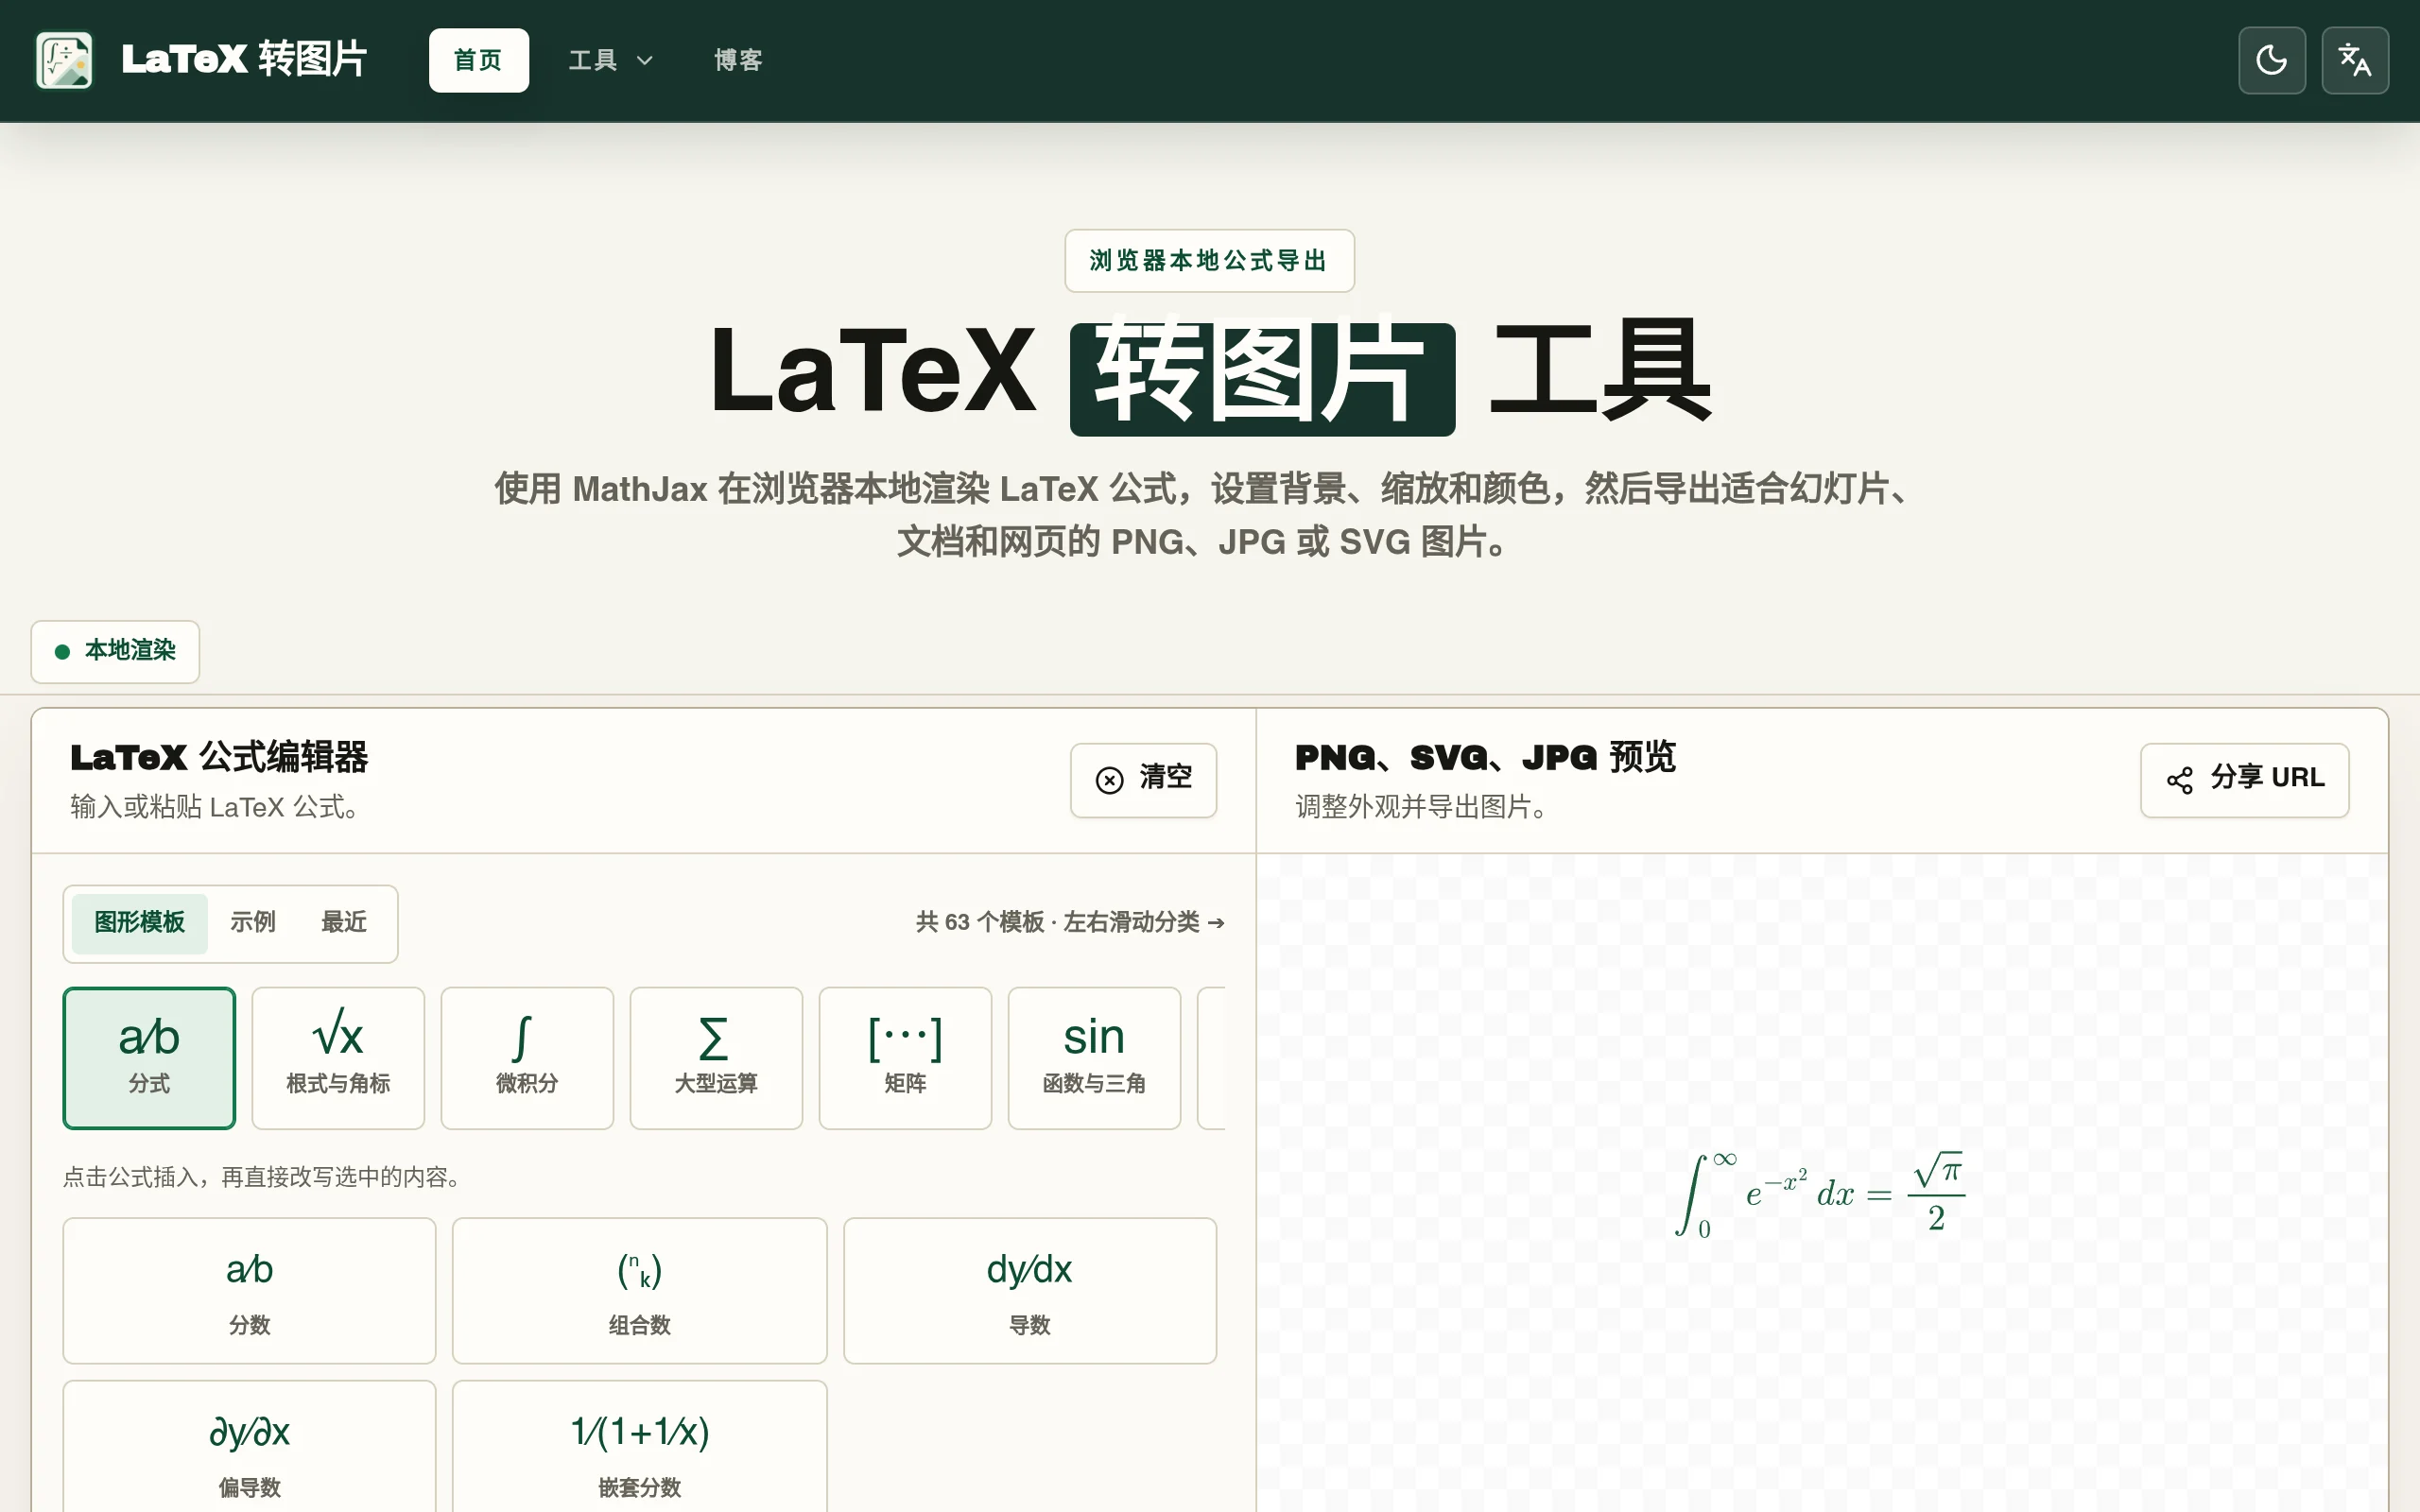This screenshot has height=1512, width=2420.
Task: Select the 根式与角标 √x category
Action: click(338, 1057)
